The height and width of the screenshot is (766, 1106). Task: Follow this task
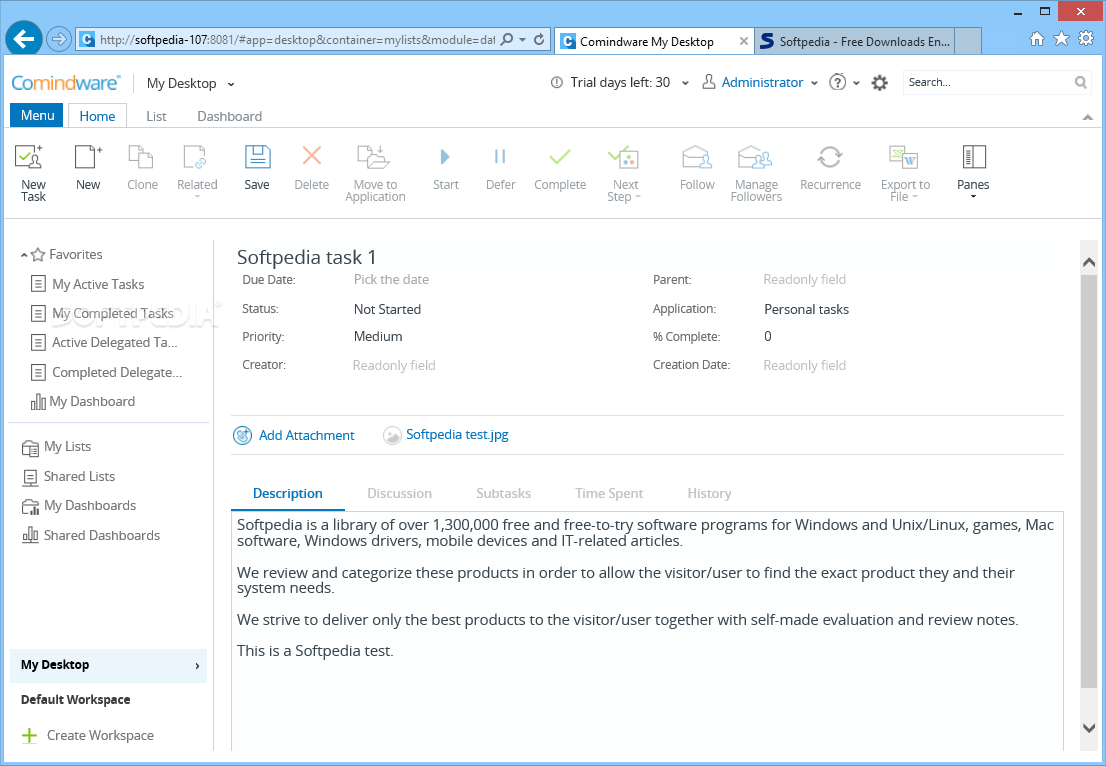pyautogui.click(x=697, y=167)
